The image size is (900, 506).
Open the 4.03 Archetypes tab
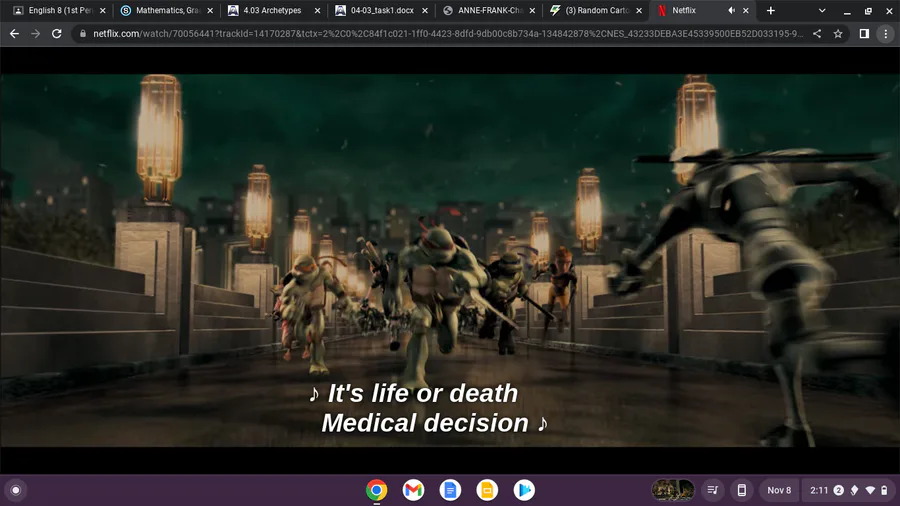272,10
